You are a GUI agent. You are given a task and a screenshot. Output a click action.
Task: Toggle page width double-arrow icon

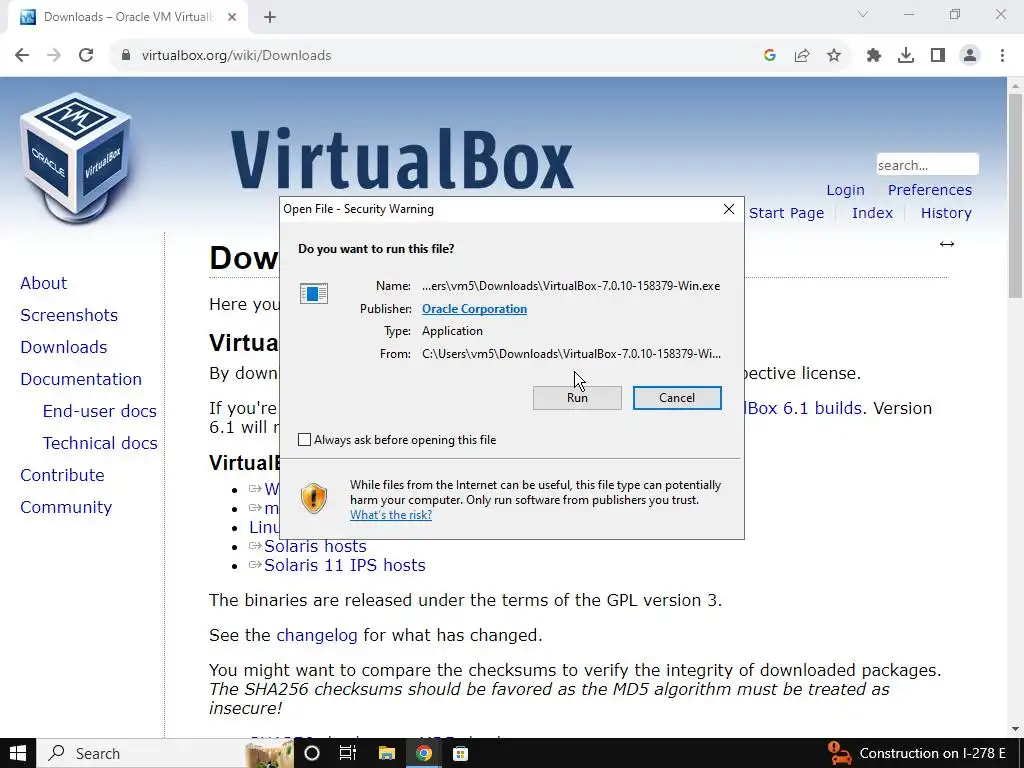pyautogui.click(x=947, y=244)
